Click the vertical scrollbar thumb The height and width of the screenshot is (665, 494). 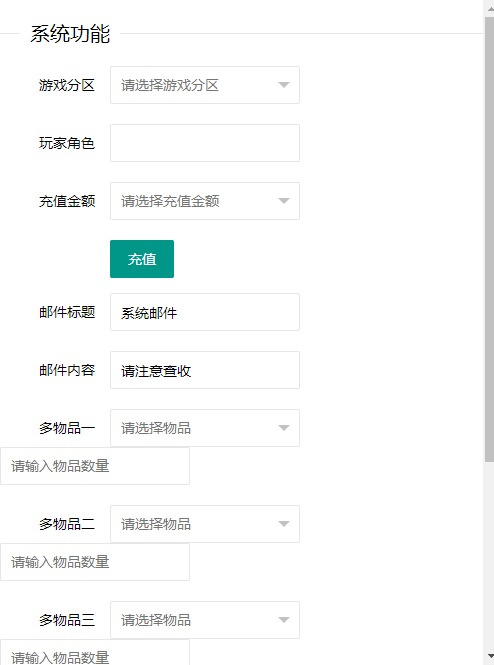[489, 240]
